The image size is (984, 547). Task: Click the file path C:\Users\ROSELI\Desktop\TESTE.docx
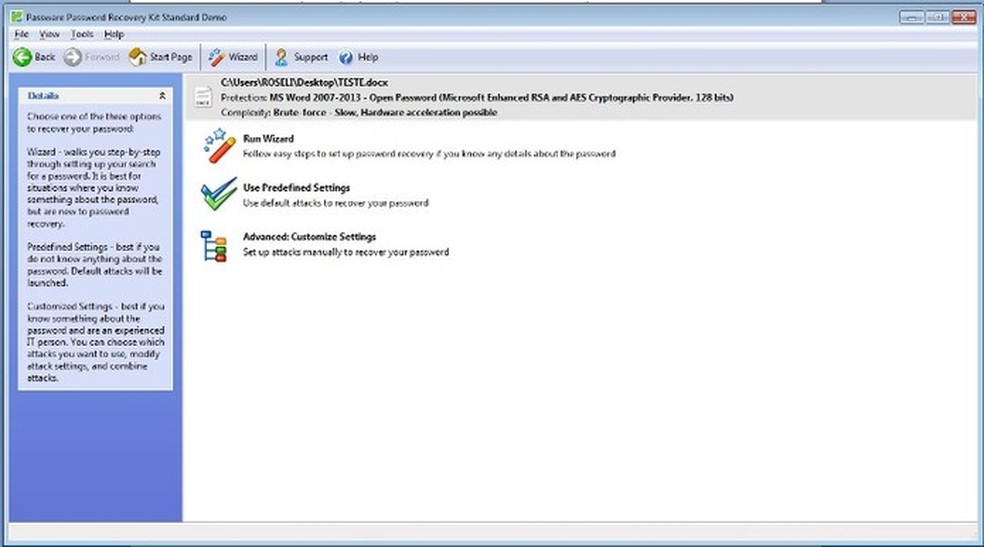click(304, 82)
